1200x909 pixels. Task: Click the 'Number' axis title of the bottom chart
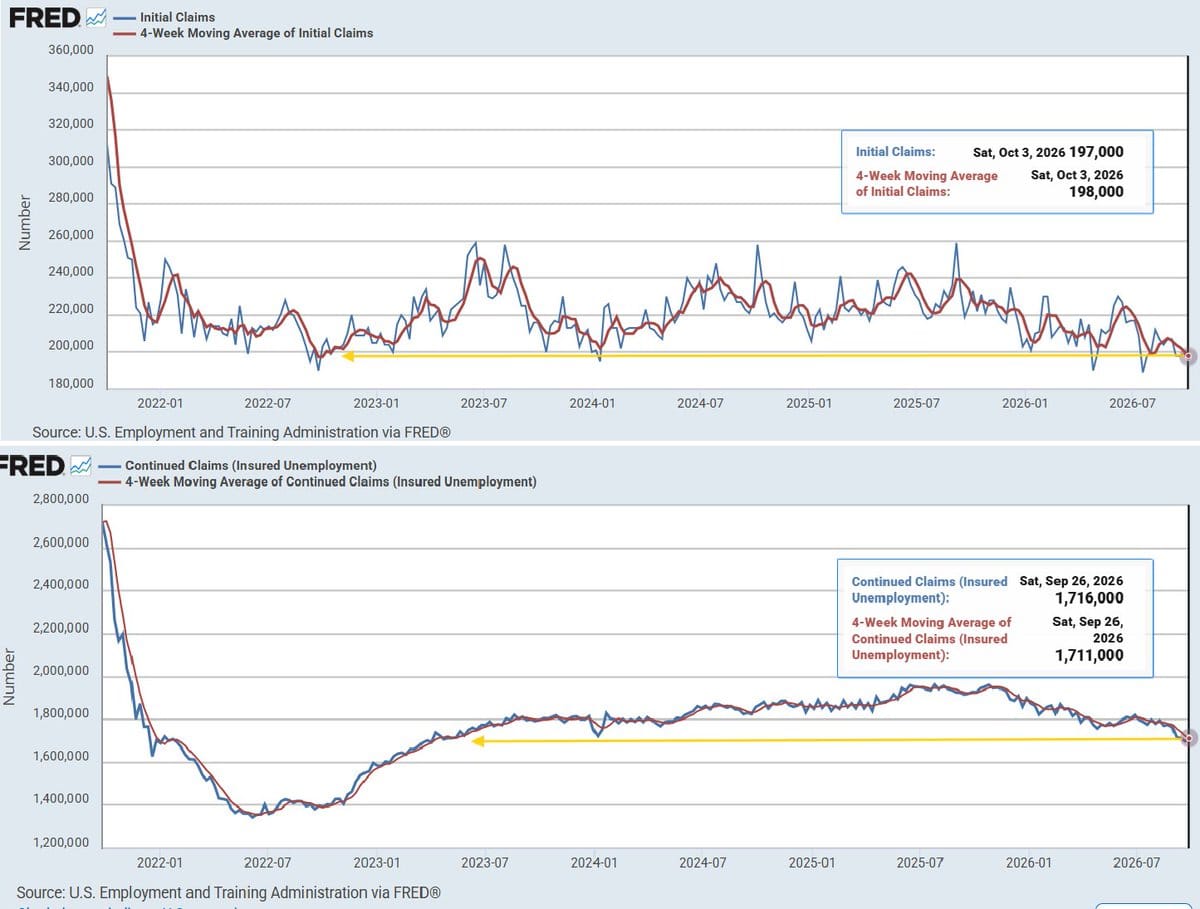(10, 678)
